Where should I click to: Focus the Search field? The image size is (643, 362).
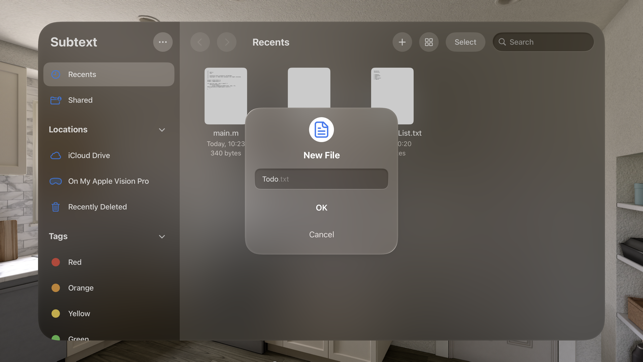point(543,42)
